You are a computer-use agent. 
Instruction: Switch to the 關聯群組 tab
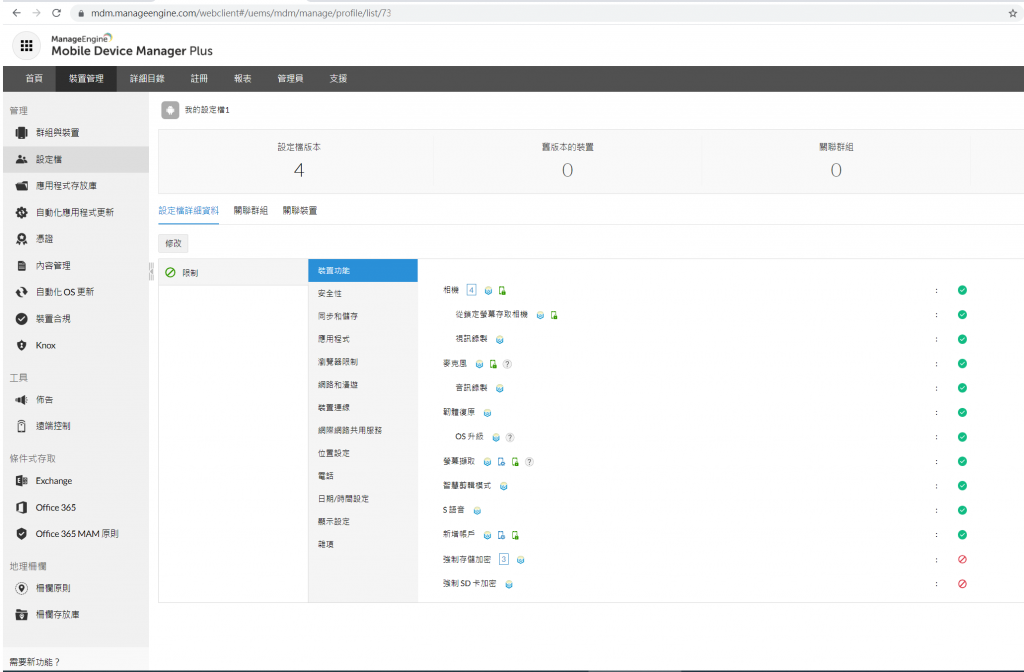tap(251, 211)
